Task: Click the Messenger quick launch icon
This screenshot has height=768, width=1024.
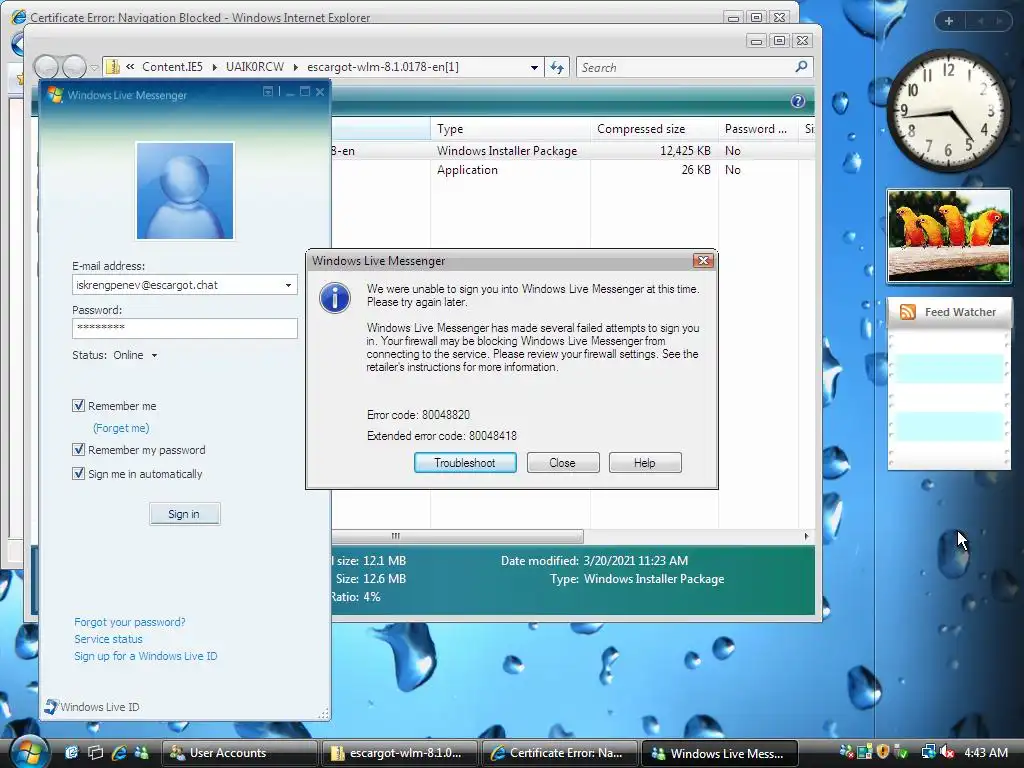Action: click(142, 752)
